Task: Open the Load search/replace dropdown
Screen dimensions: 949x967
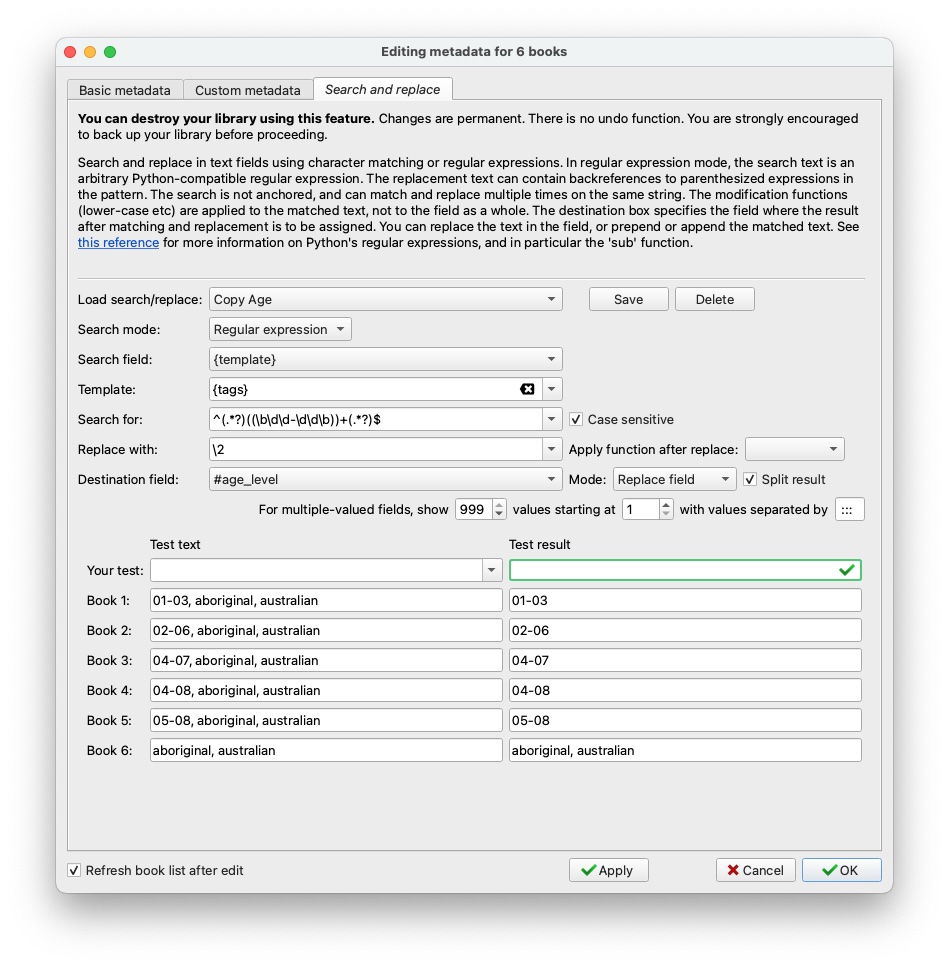Action: (x=385, y=299)
